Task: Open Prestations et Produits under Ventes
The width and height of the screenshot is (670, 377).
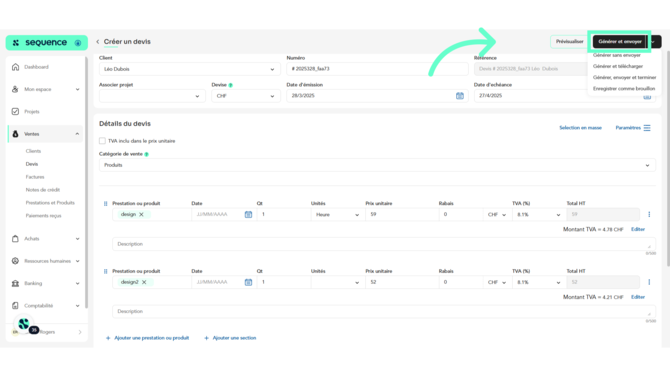Action: pos(50,203)
